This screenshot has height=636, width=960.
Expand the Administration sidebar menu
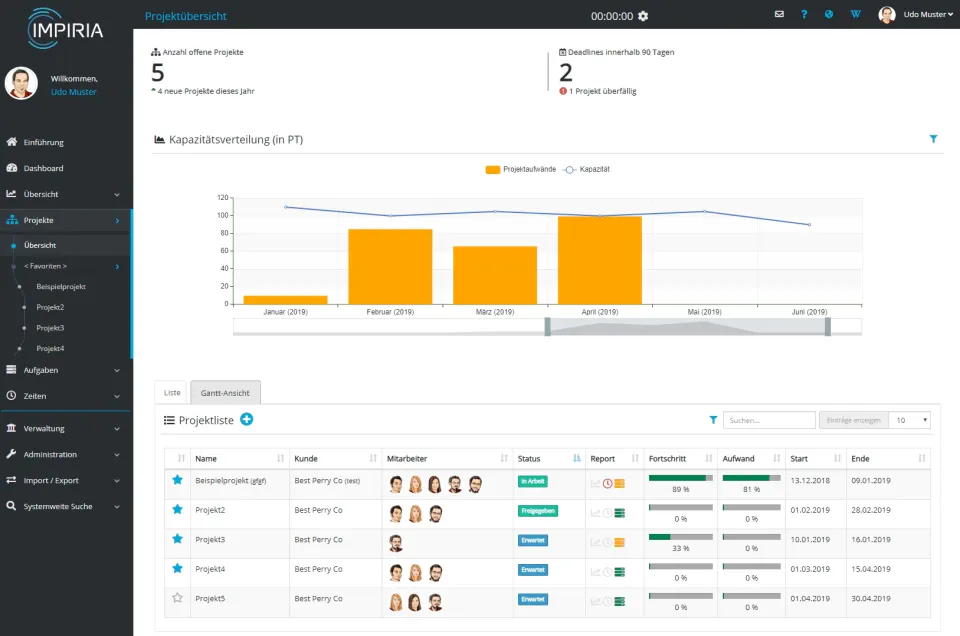66,454
